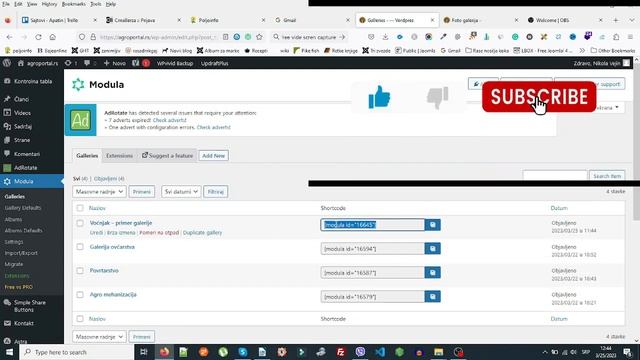640x360 pixels.
Task: Click Novo in the admin bar
Action: 115,63
